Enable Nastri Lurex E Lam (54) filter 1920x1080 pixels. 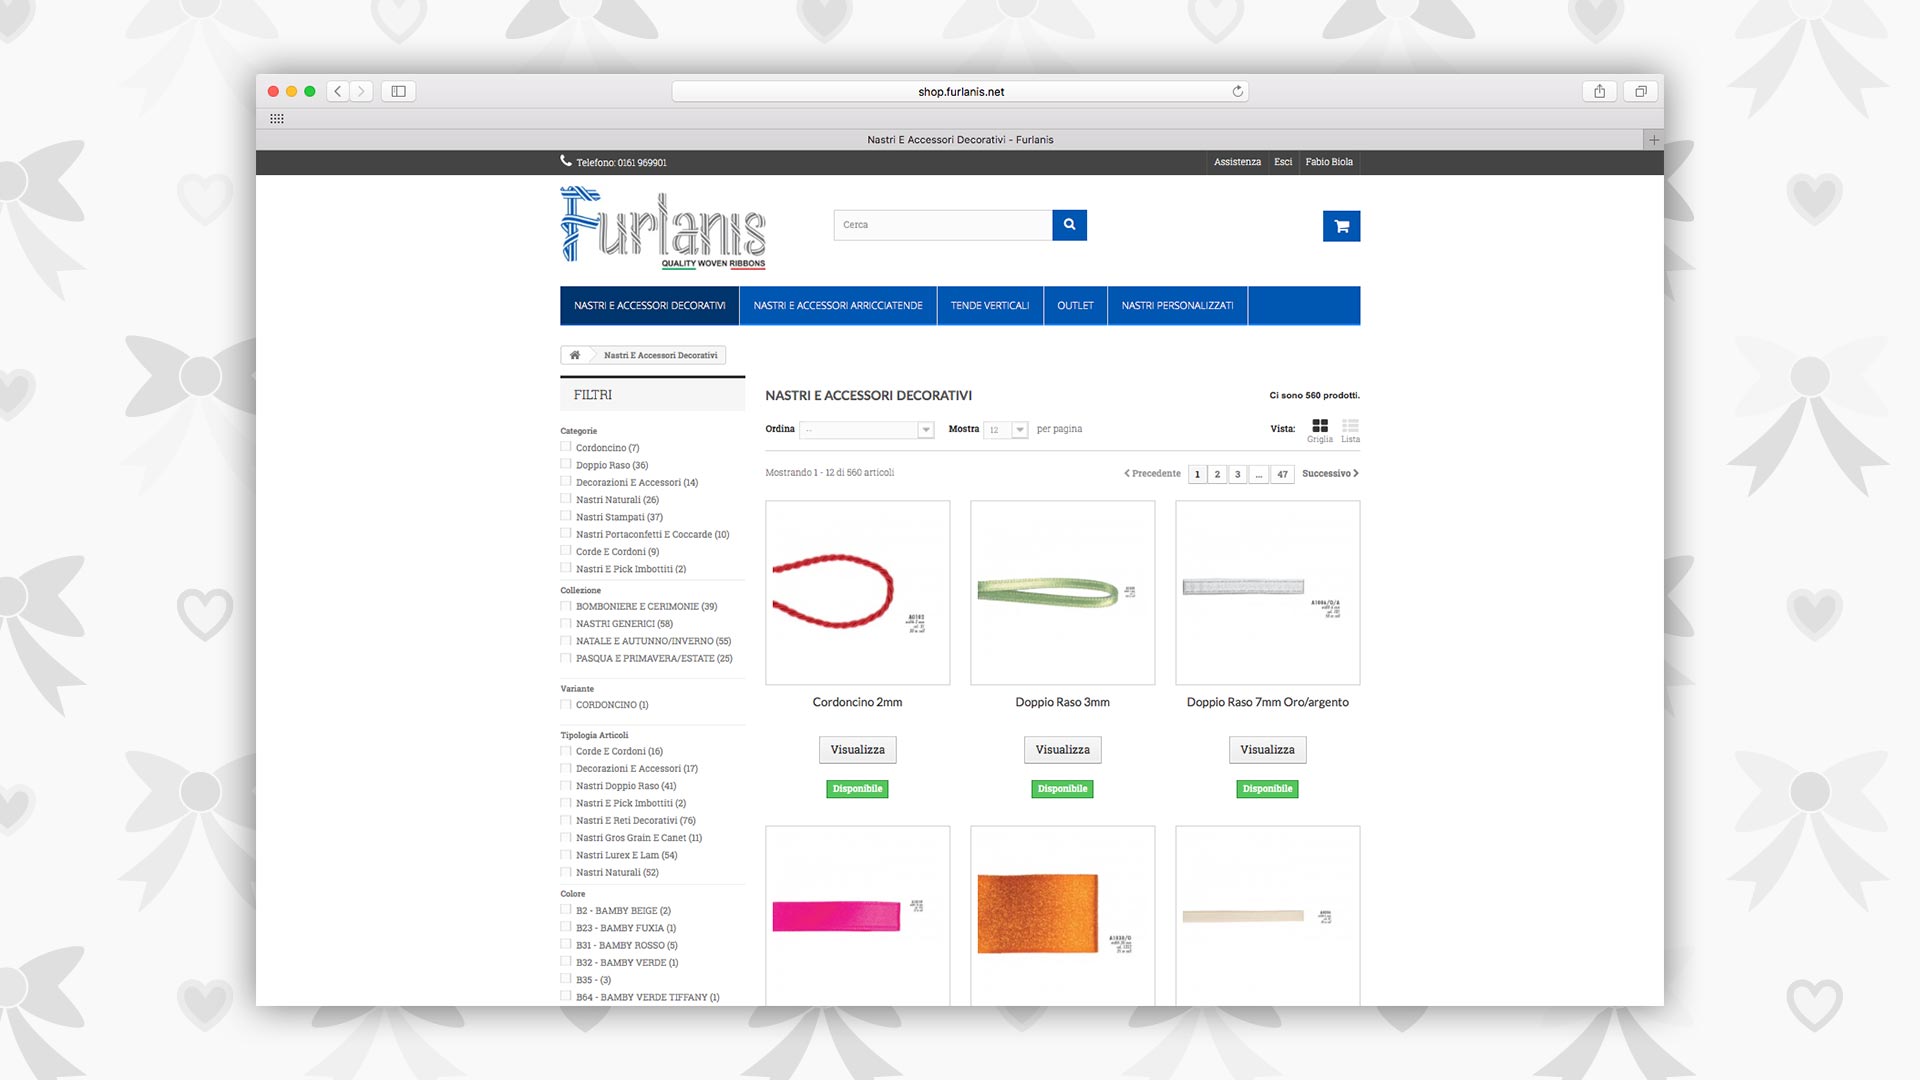pos(566,855)
